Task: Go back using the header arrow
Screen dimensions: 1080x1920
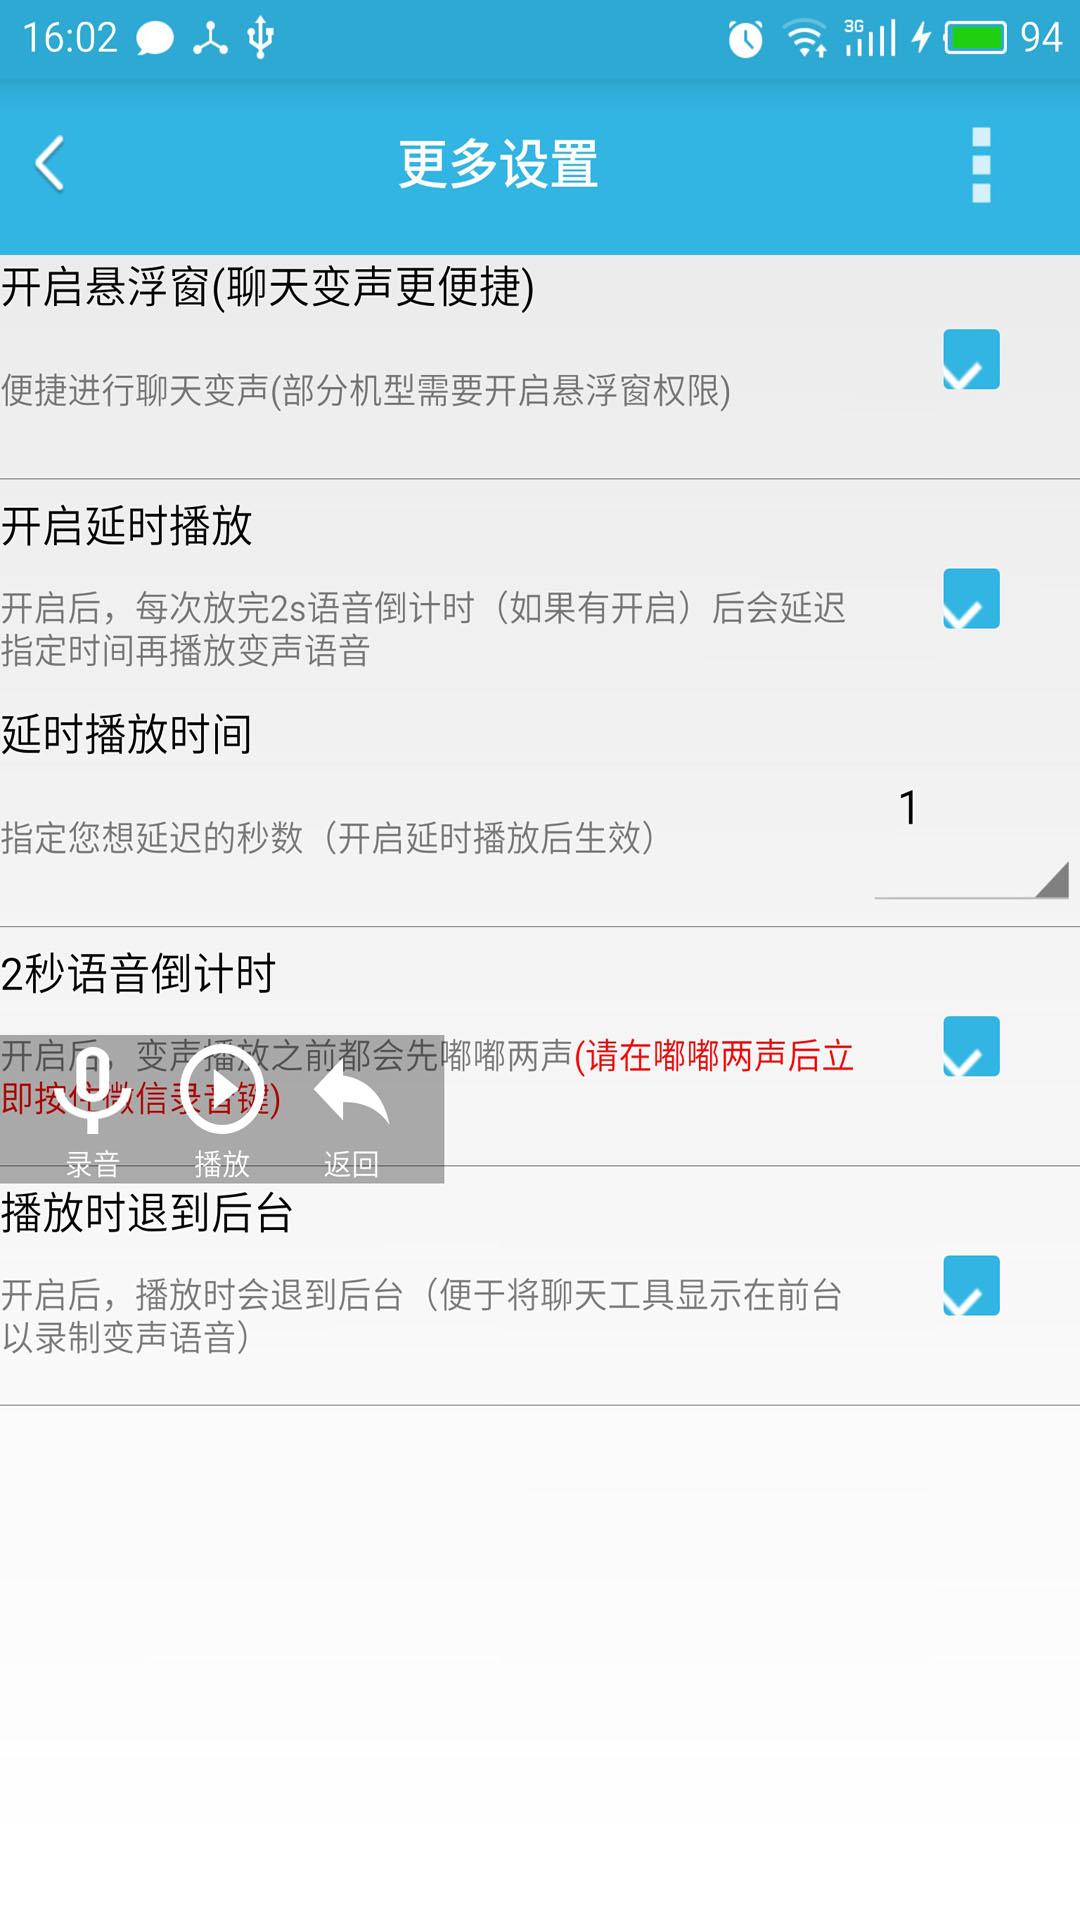Action: pos(50,163)
